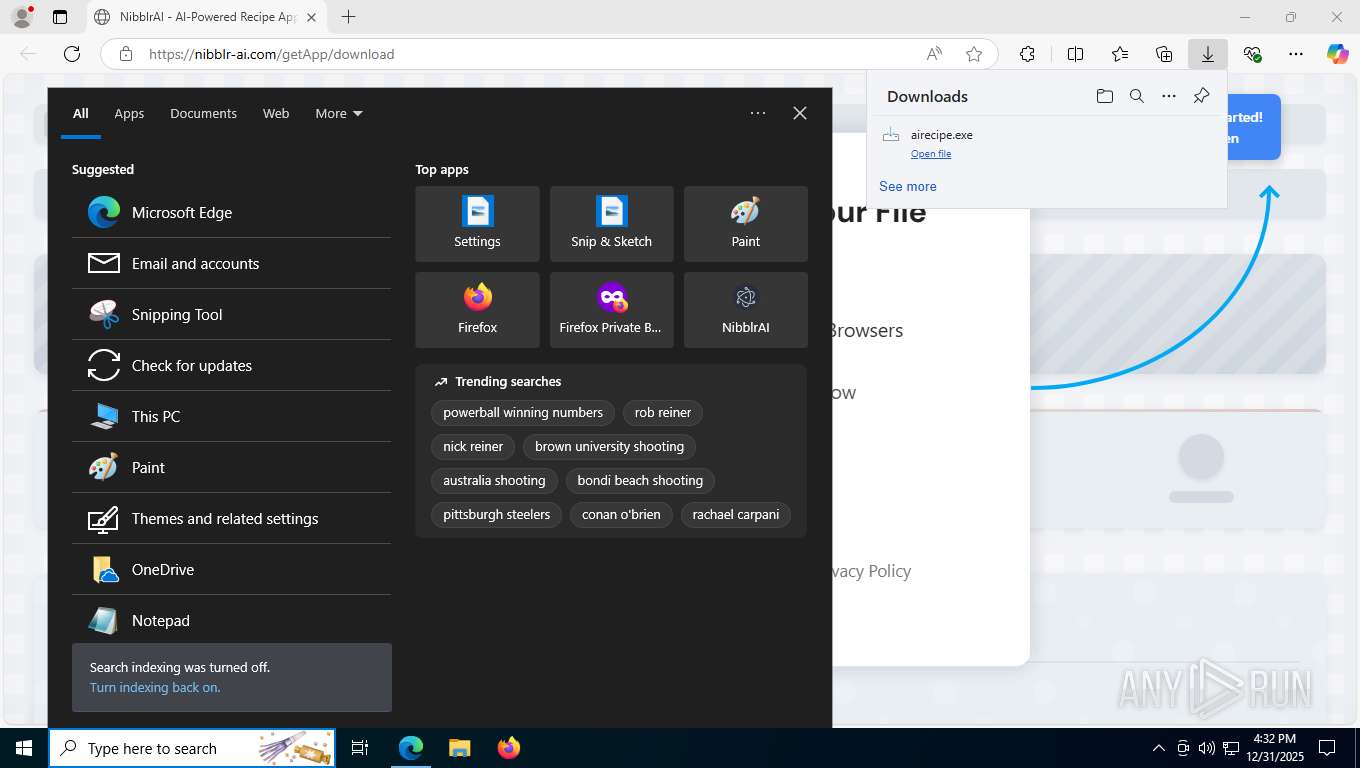Open Microsoft Edge from suggested list
Image resolution: width=1360 pixels, height=768 pixels.
(231, 212)
